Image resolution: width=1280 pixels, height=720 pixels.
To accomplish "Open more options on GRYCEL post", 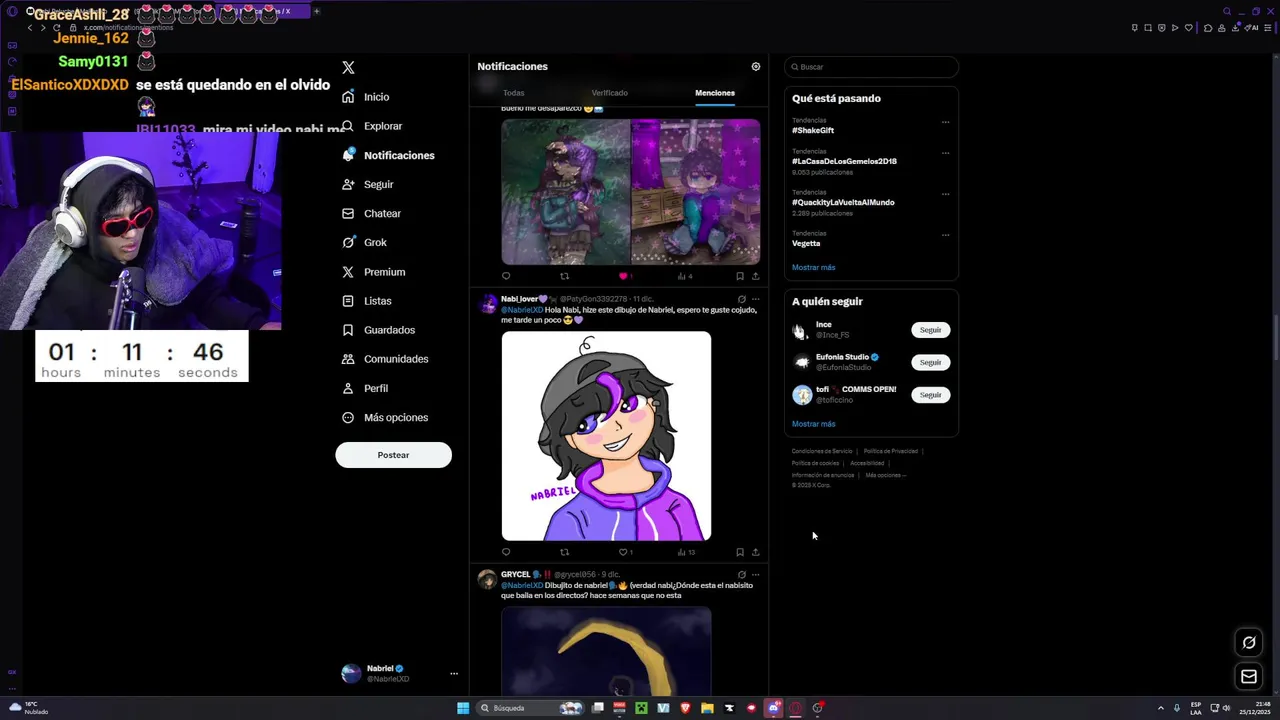I will [x=756, y=575].
